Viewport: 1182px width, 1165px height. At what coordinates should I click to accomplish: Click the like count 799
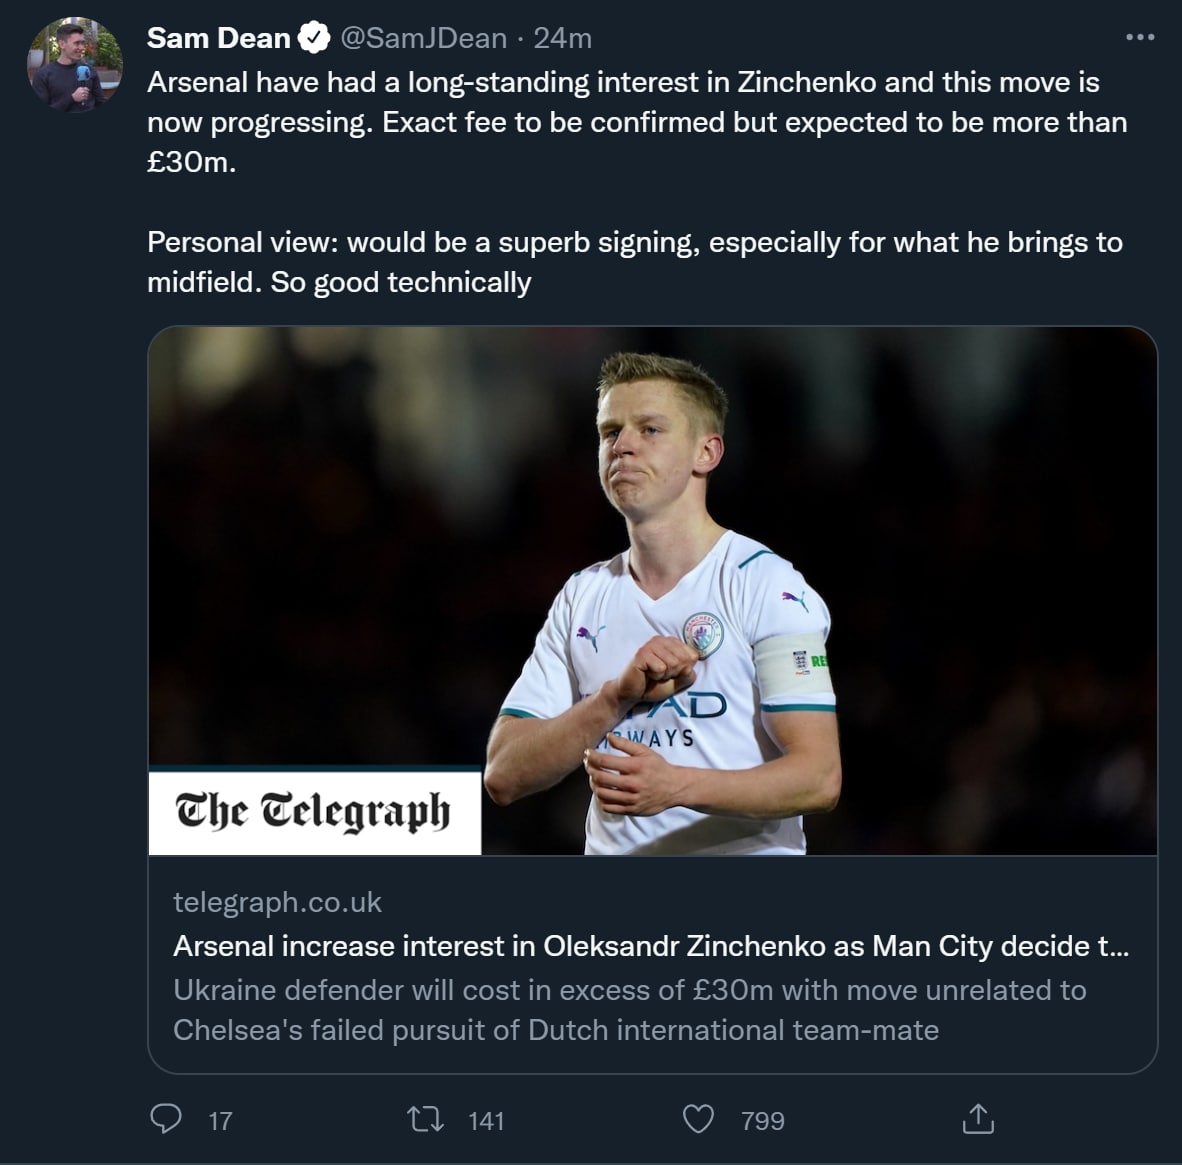coord(762,1121)
